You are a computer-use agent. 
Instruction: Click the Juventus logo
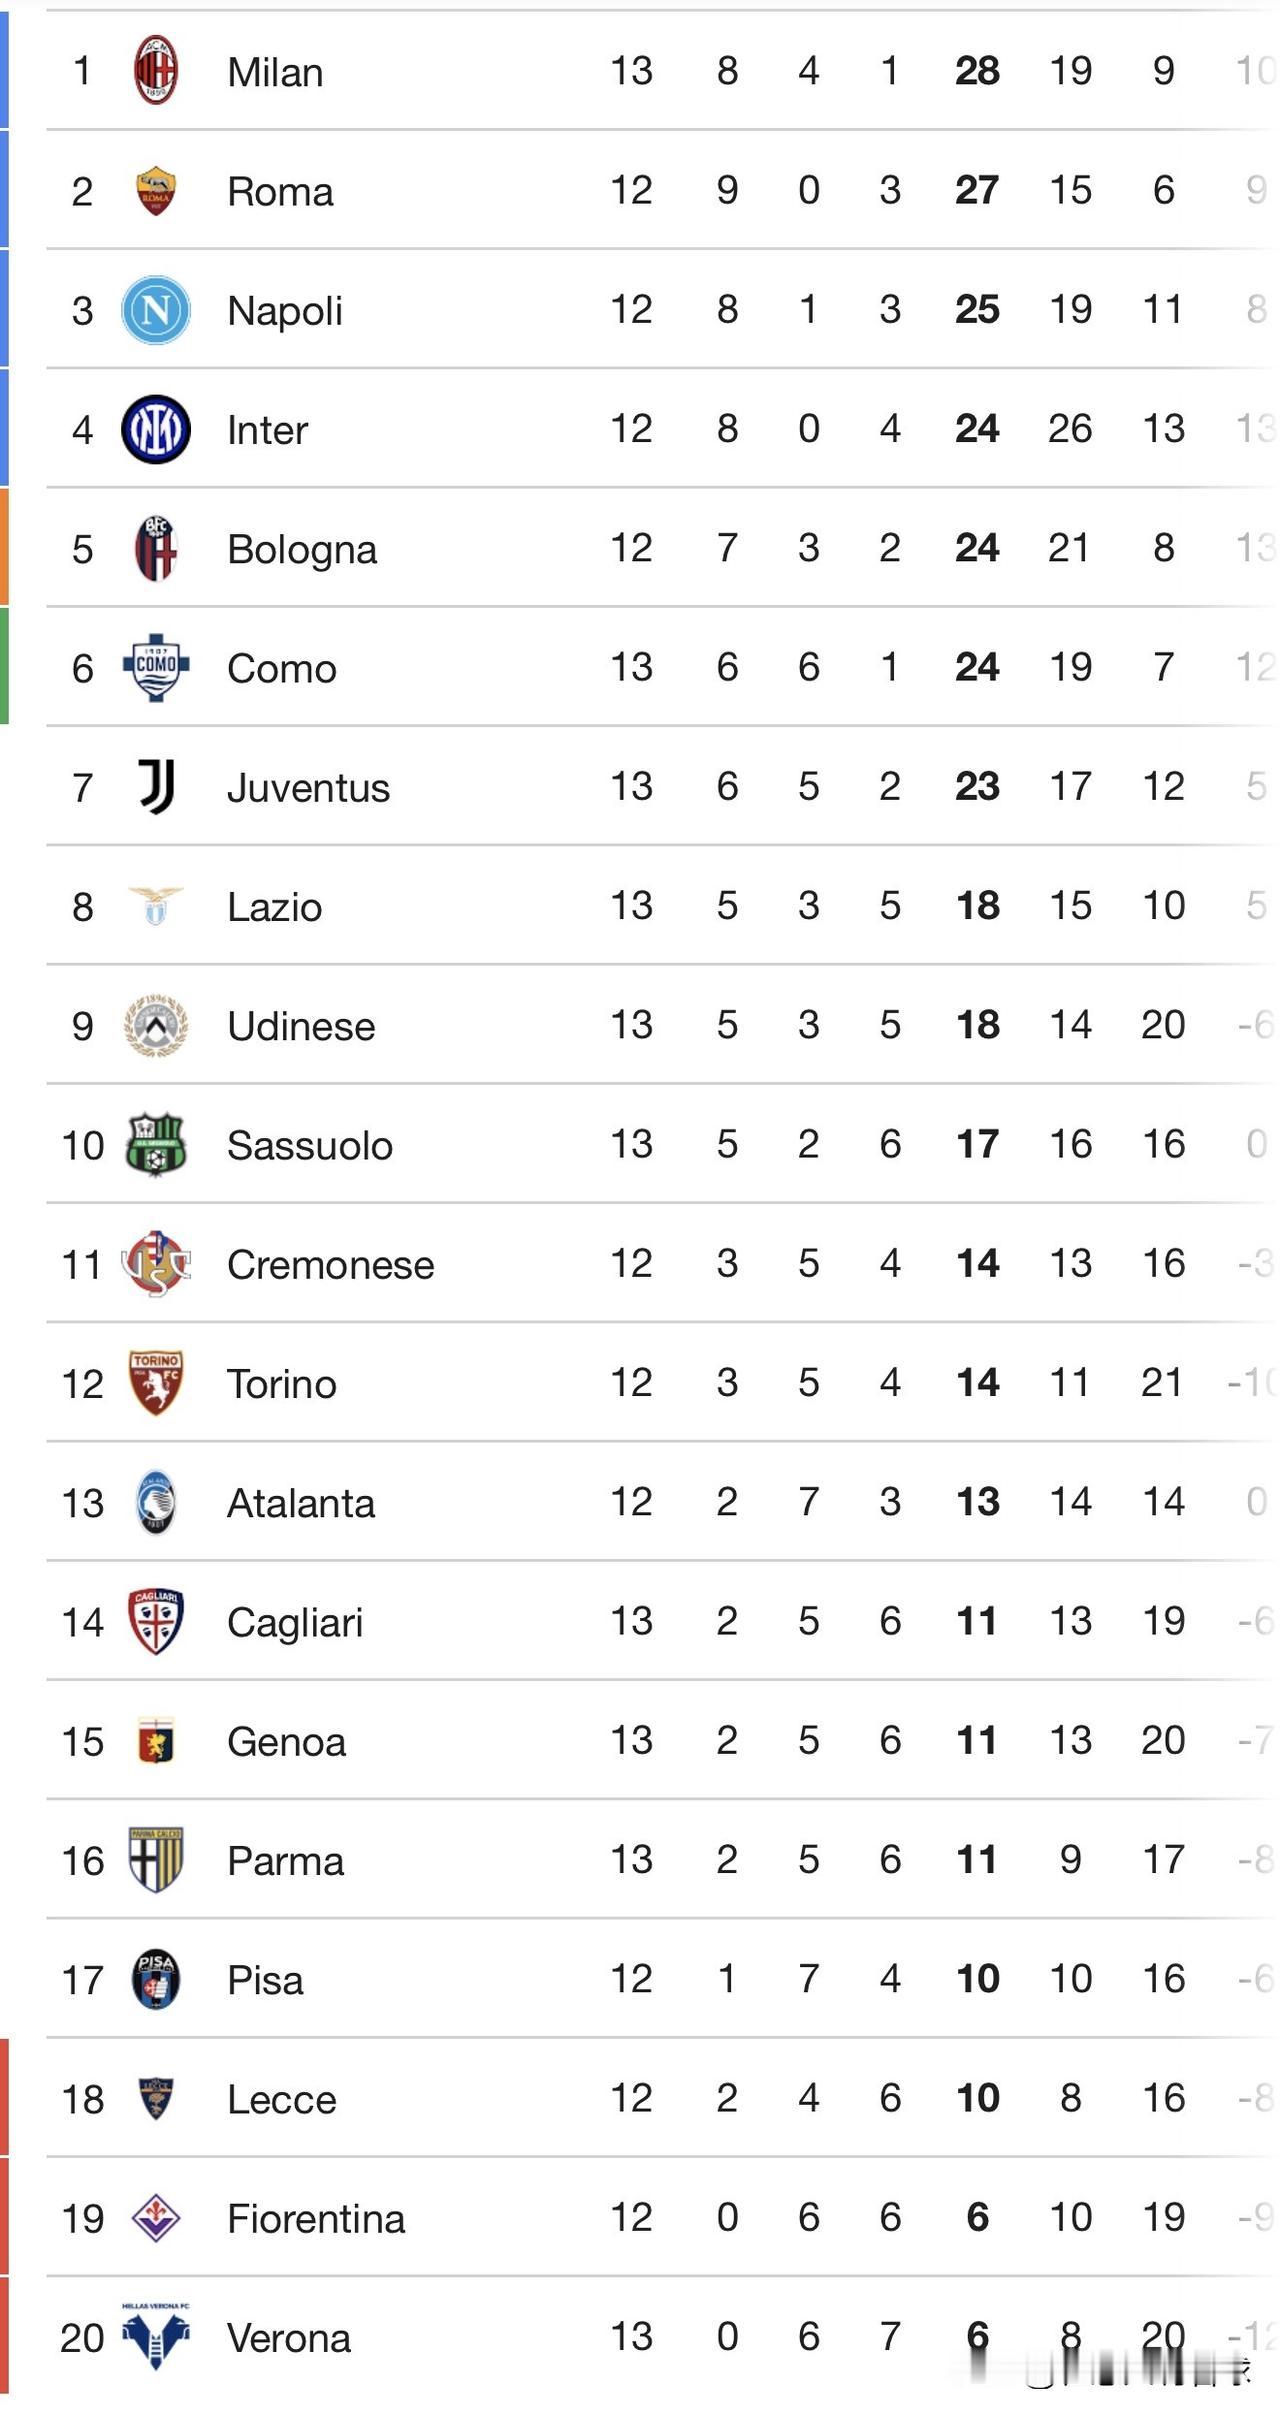[155, 787]
